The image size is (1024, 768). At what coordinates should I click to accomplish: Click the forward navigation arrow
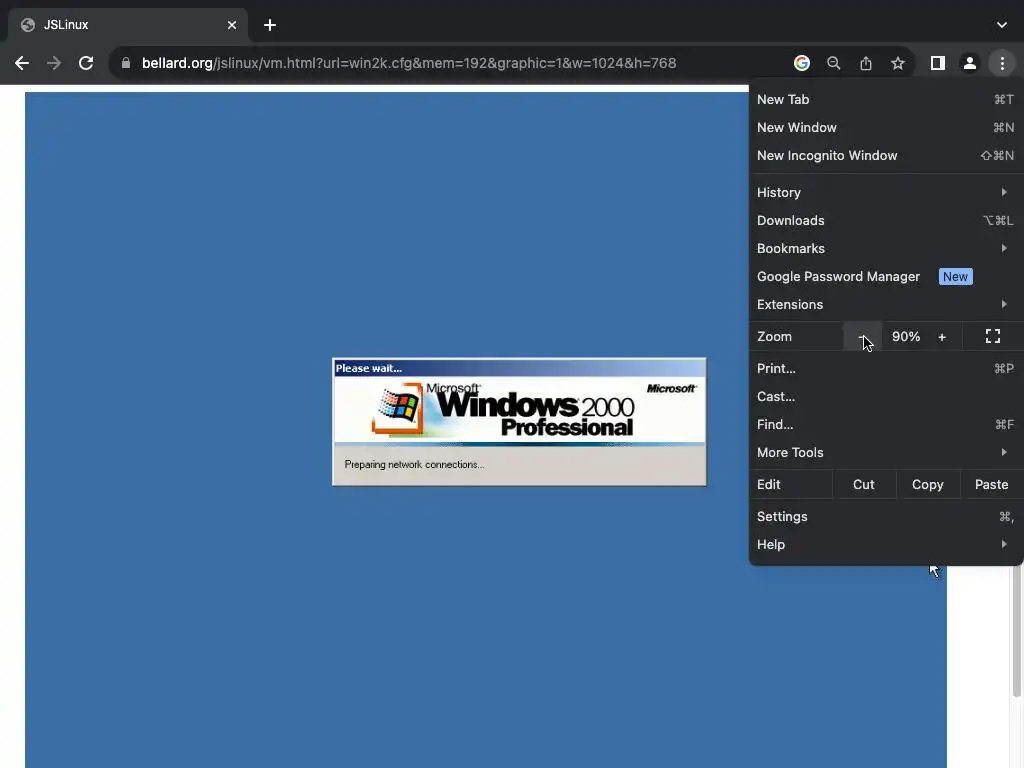tap(54, 63)
